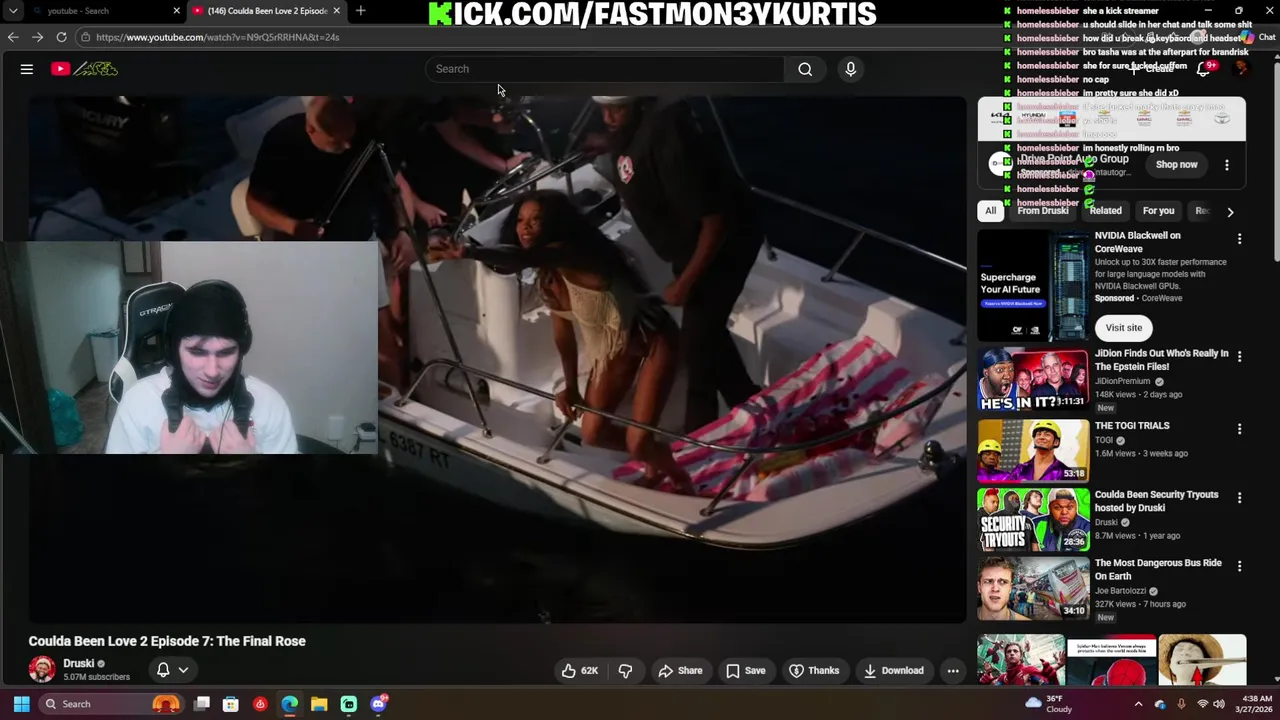This screenshot has width=1280, height=720.
Task: Open Discord from the taskbar
Action: point(378,704)
